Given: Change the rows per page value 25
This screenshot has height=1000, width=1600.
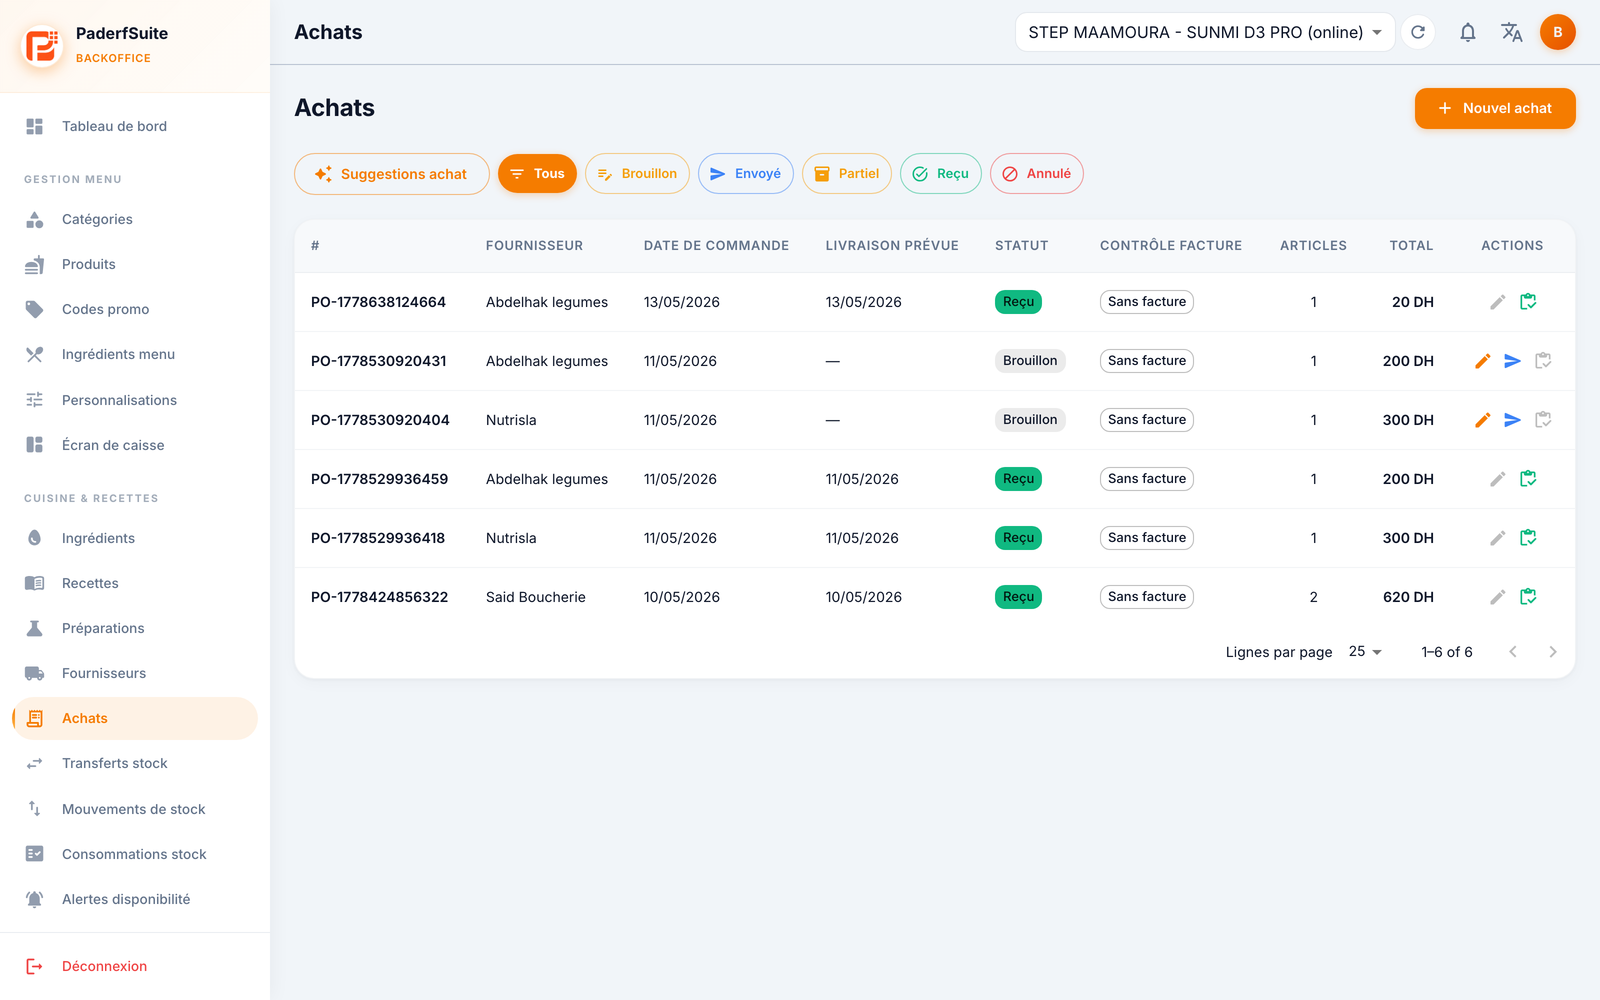Looking at the screenshot, I should (x=1365, y=652).
